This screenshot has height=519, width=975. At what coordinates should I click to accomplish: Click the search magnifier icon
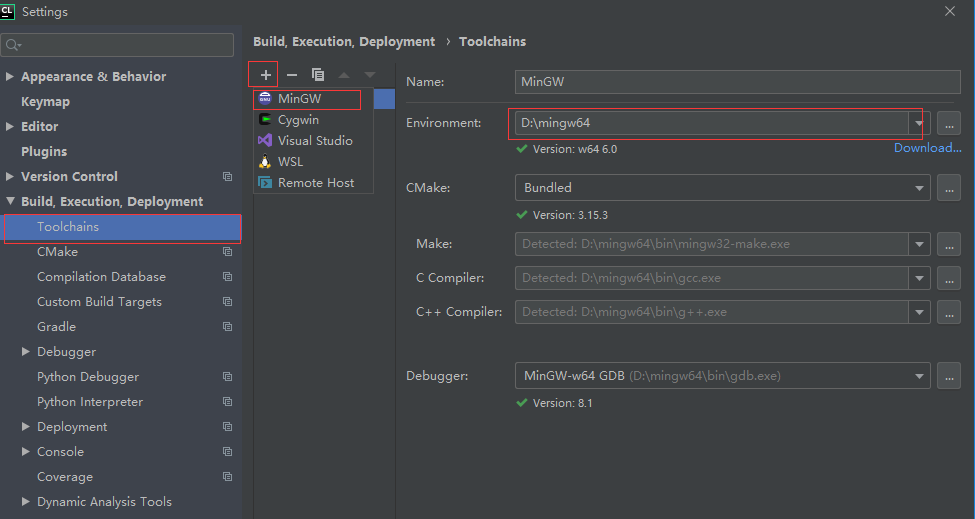click(12, 45)
